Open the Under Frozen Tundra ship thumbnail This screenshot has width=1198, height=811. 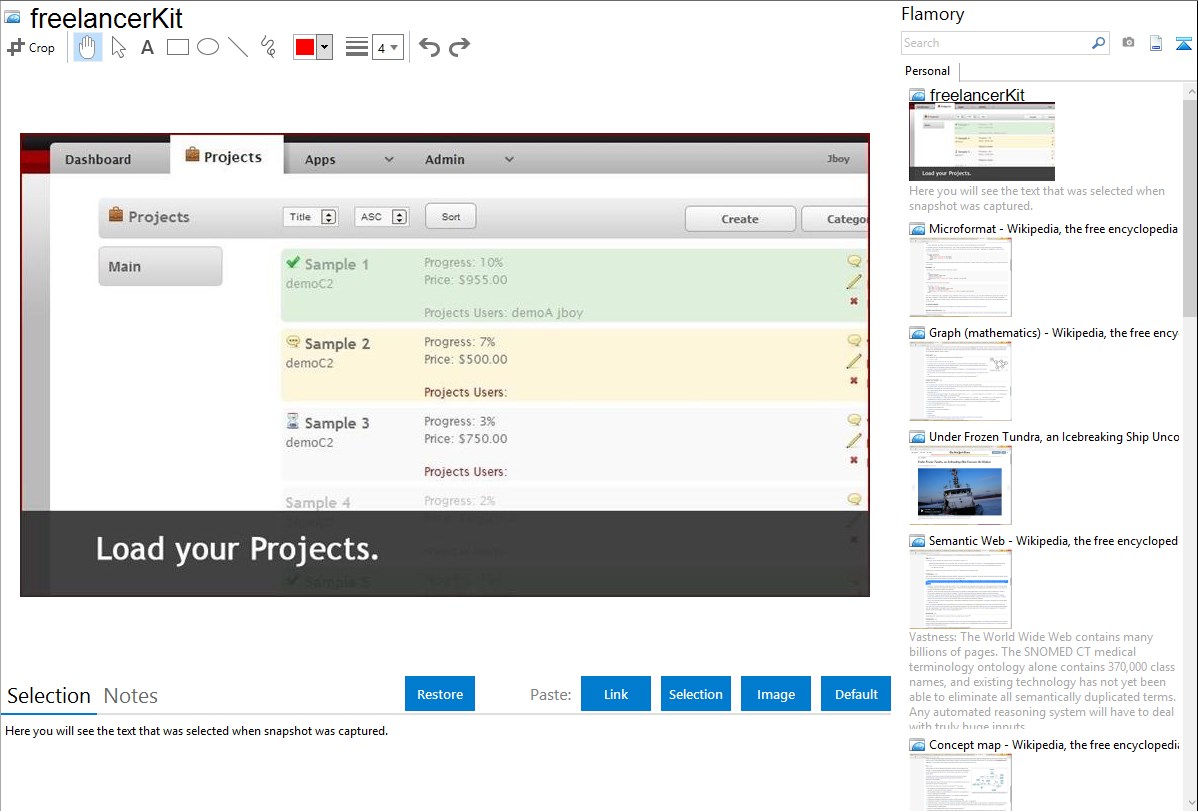coord(960,485)
